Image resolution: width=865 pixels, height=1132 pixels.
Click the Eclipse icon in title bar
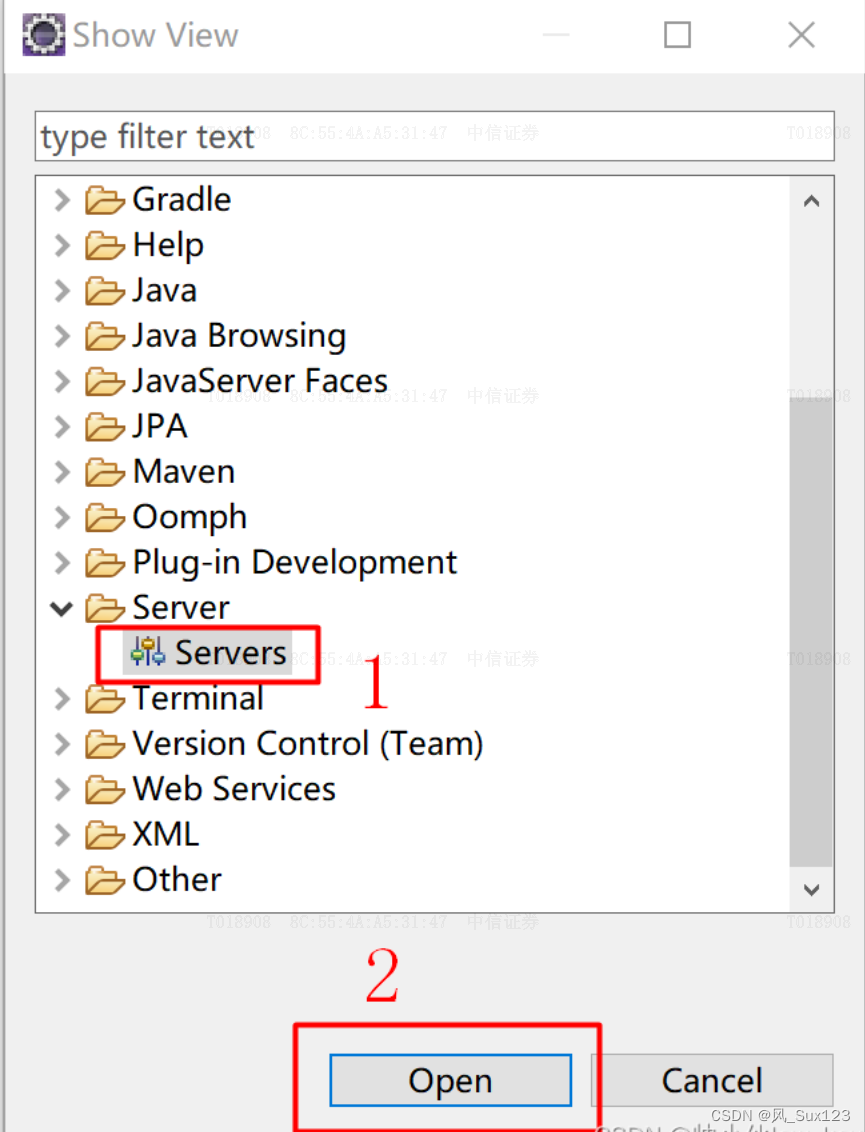pos(43,35)
